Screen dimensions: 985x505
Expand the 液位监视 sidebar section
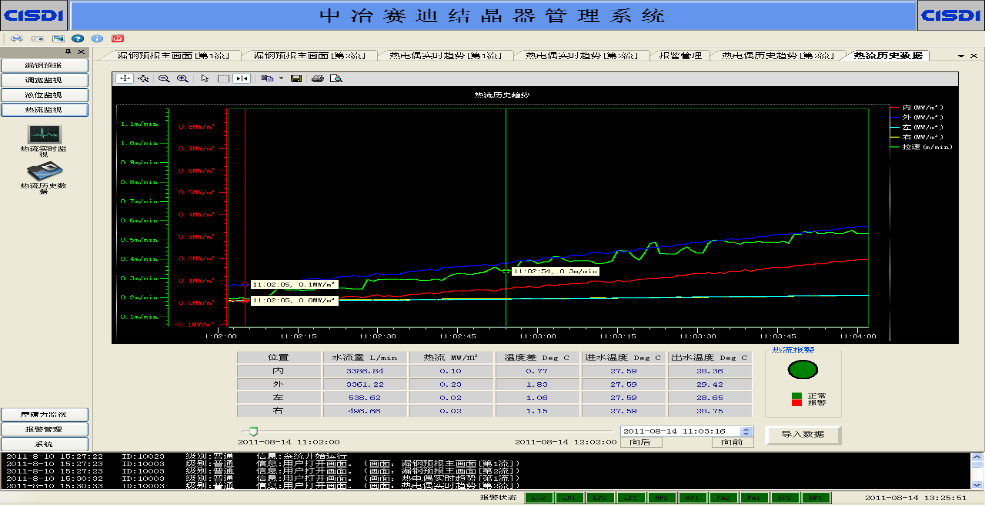[x=45, y=95]
